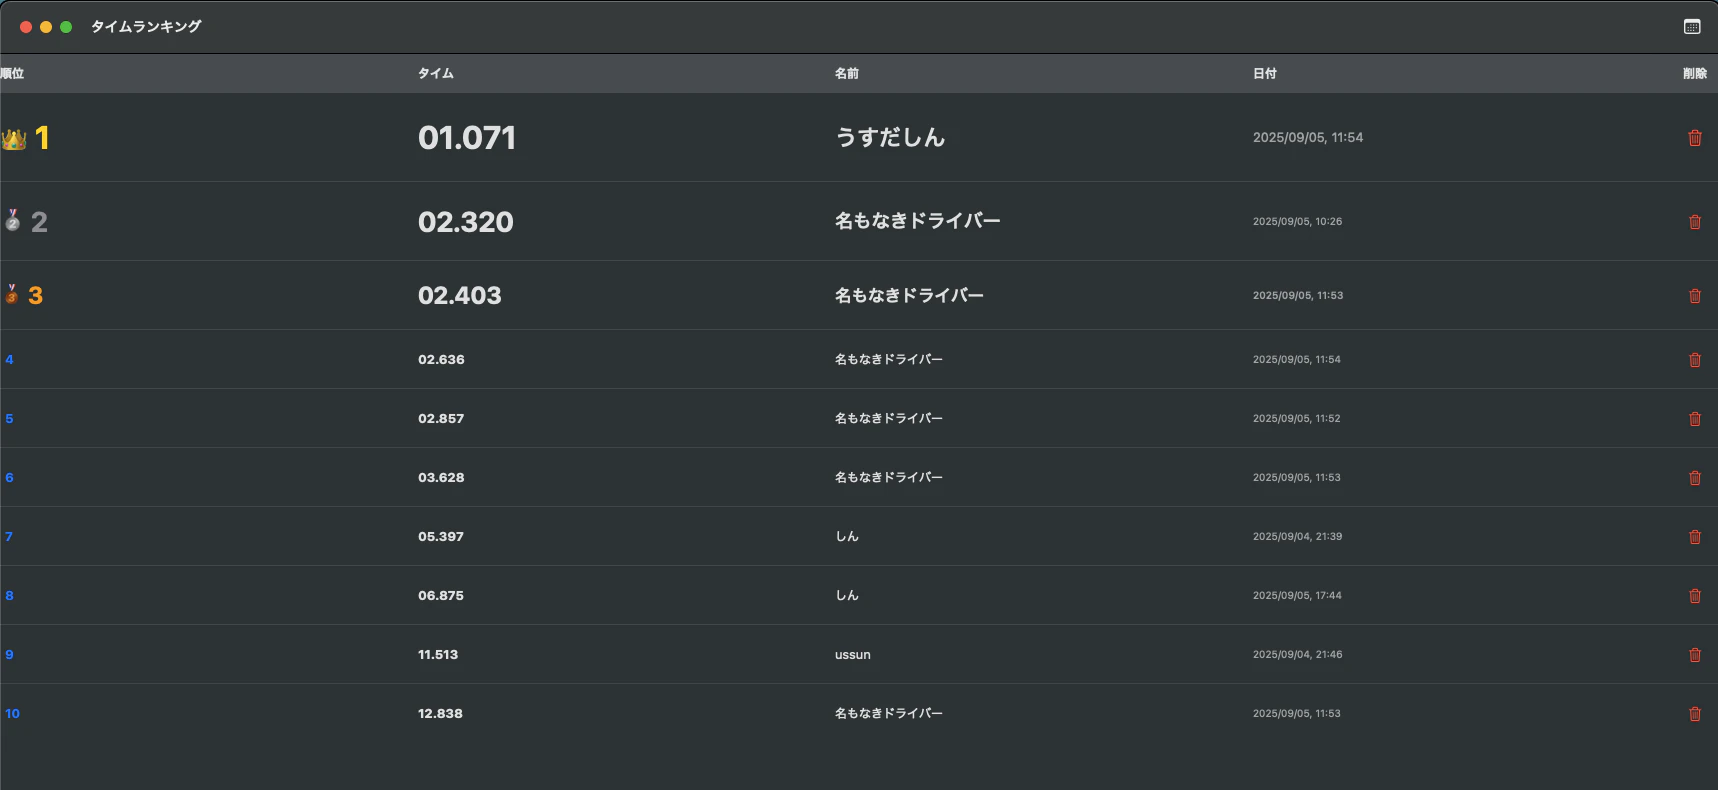
Task: Select the time 02.320
Action: 466,222
